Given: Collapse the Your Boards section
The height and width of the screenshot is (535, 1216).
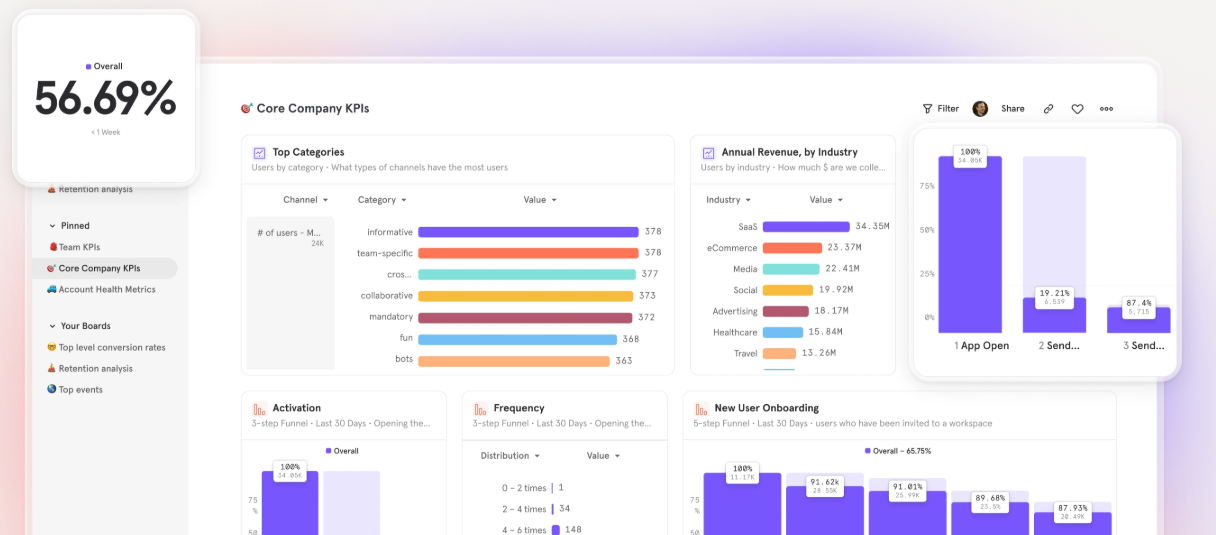Looking at the screenshot, I should click(x=52, y=326).
